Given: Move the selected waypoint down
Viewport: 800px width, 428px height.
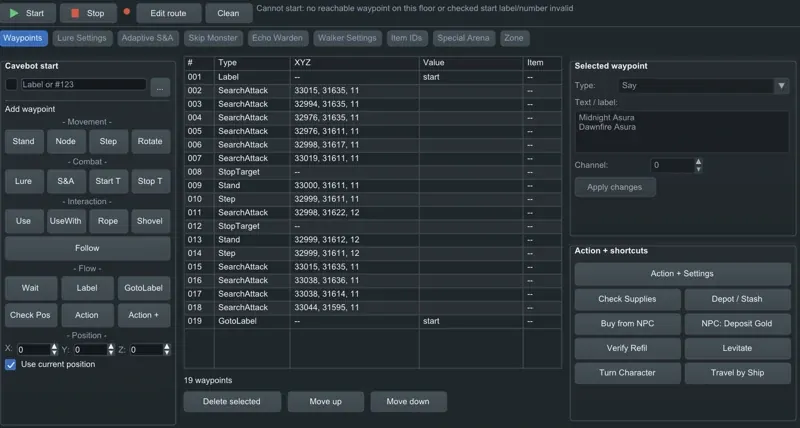Looking at the screenshot, I should tap(408, 402).
